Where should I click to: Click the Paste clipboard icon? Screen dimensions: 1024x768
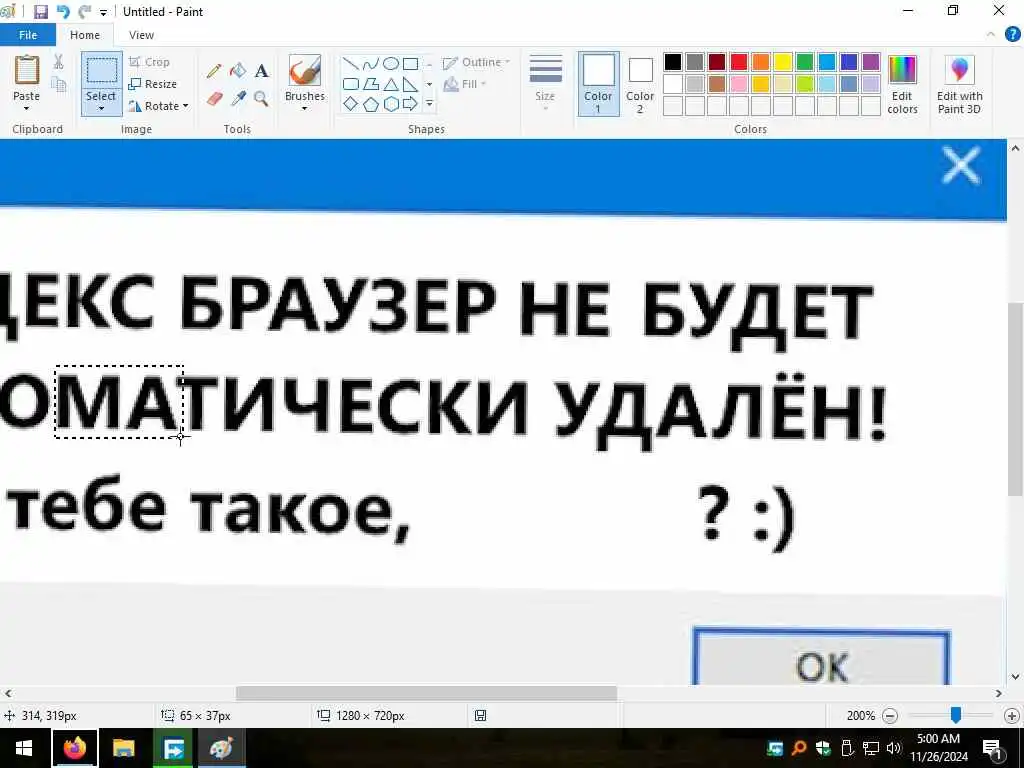coord(27,70)
